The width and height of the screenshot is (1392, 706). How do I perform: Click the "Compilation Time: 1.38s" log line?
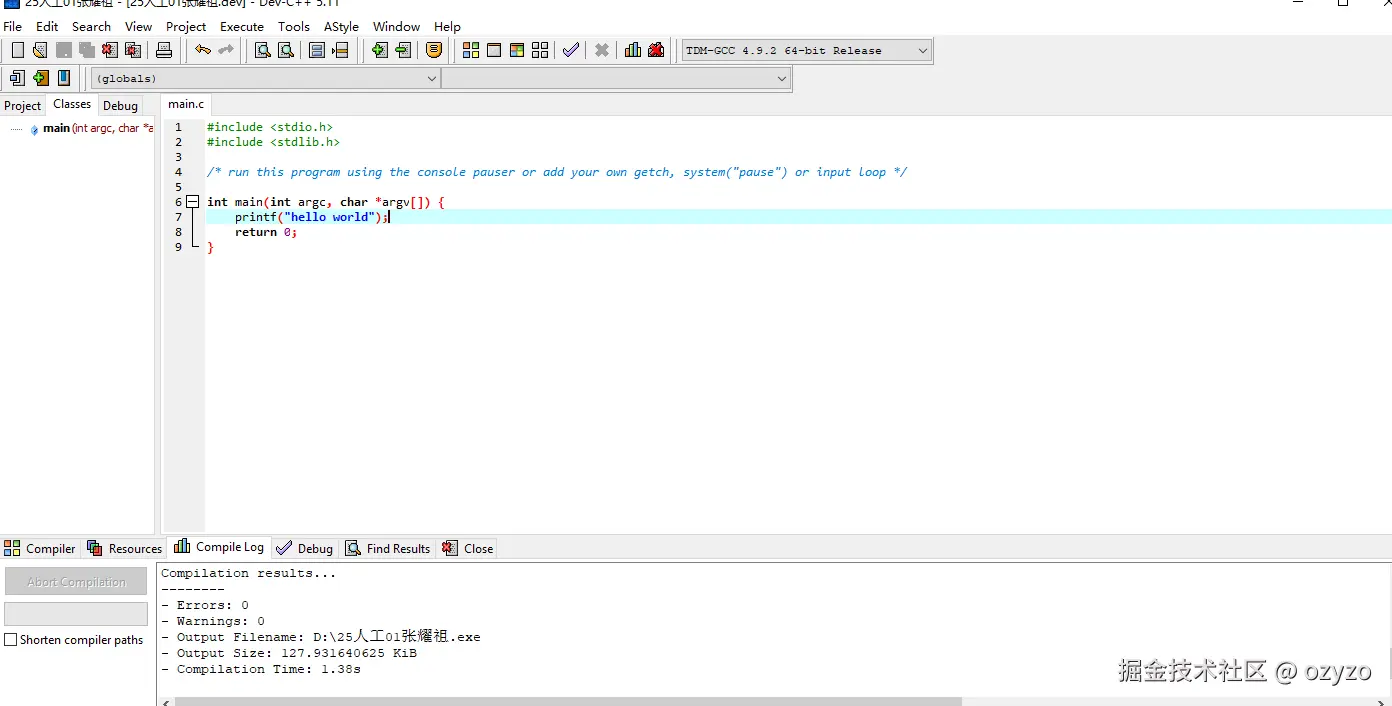[261, 669]
